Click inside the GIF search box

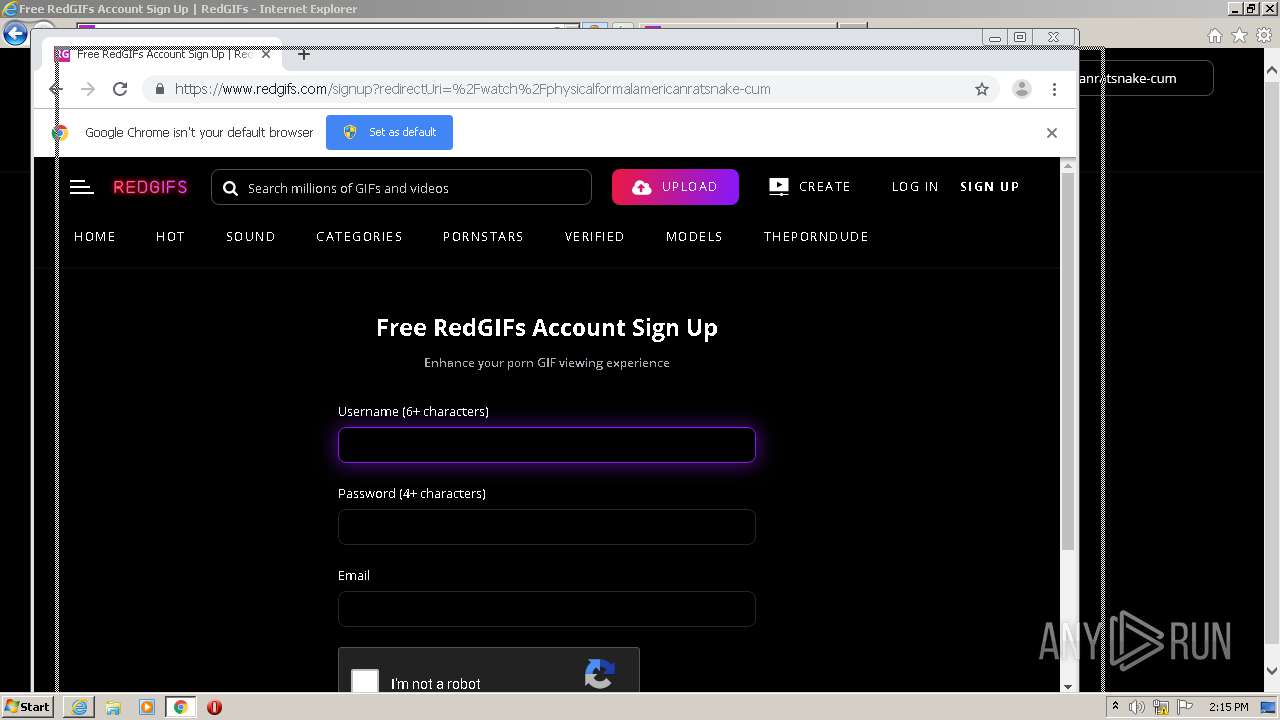click(401, 188)
